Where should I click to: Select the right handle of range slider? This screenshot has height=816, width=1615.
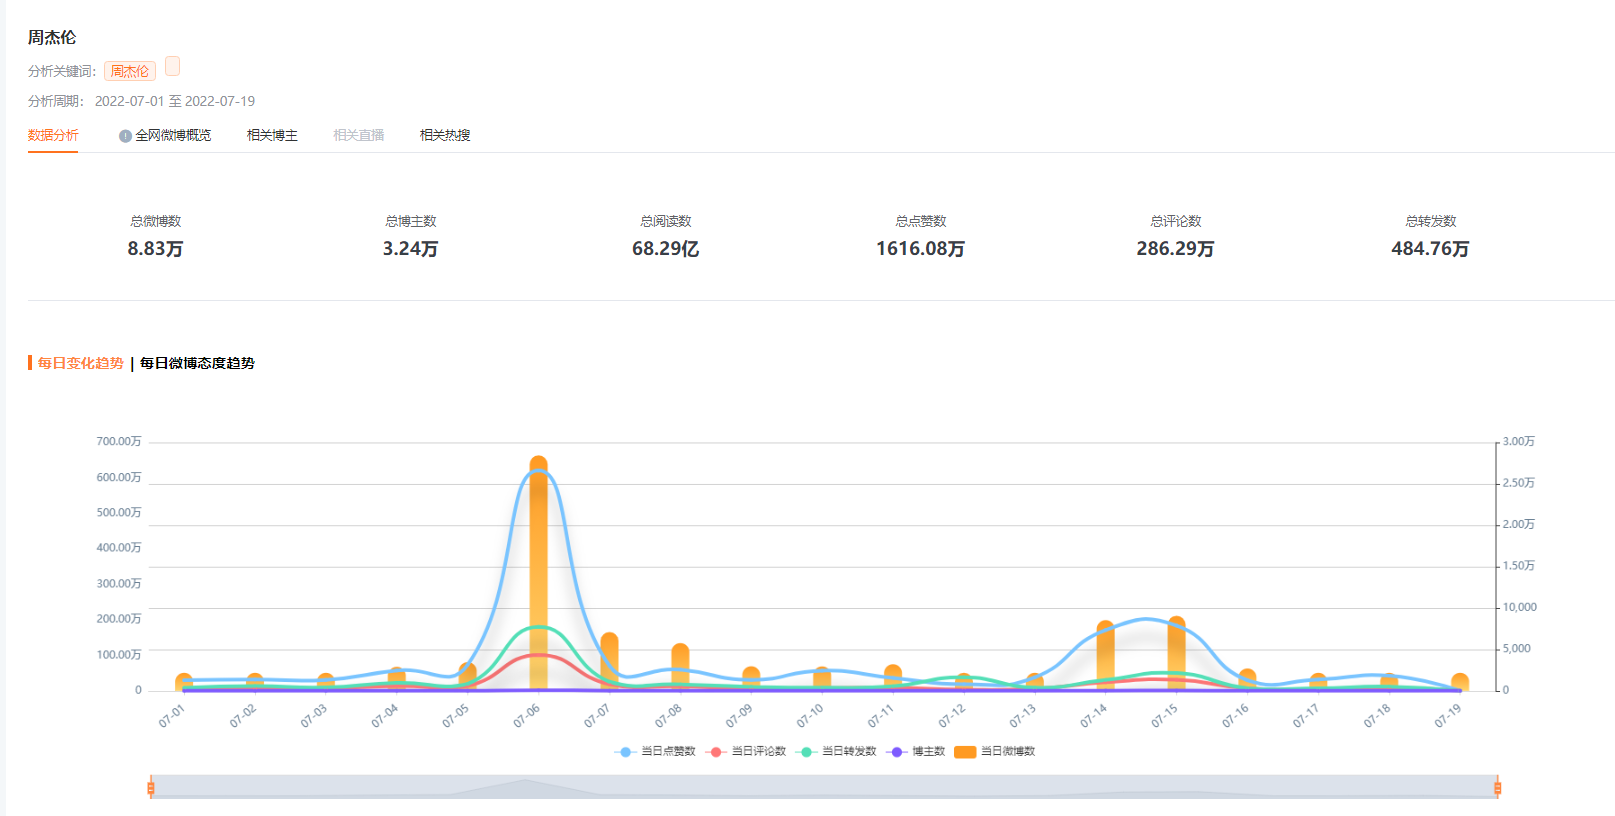pyautogui.click(x=1497, y=788)
